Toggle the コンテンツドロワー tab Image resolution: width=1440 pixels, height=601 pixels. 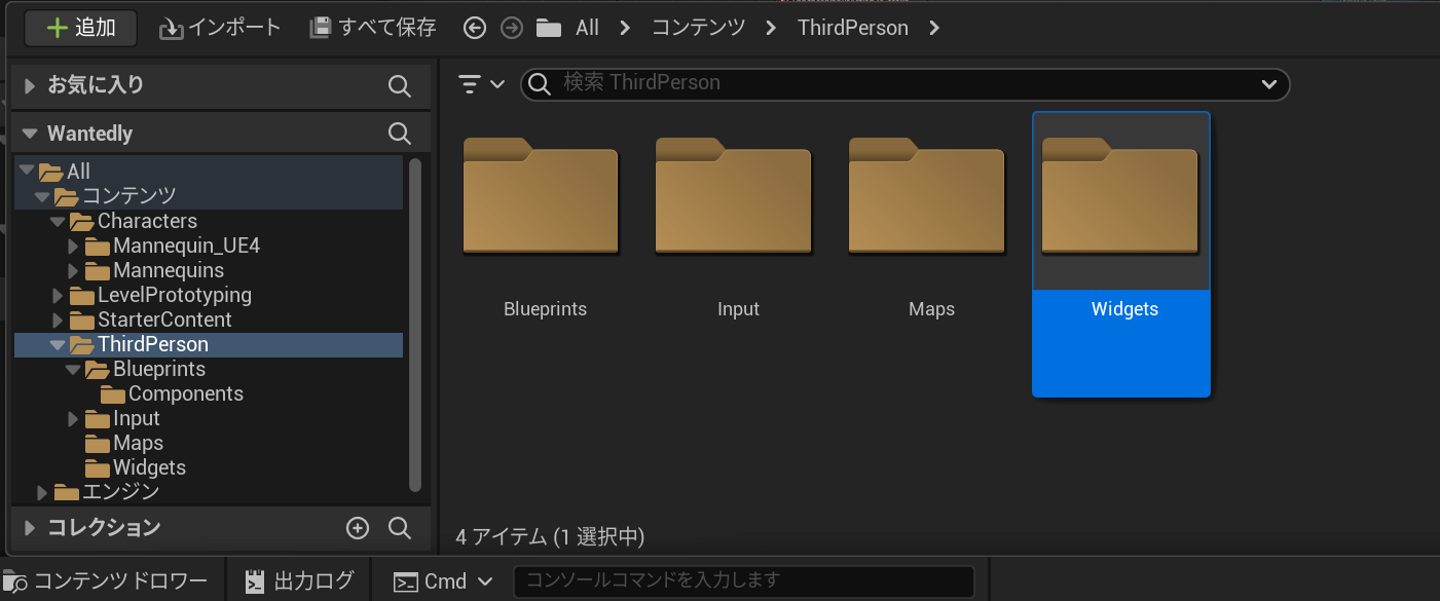point(108,581)
